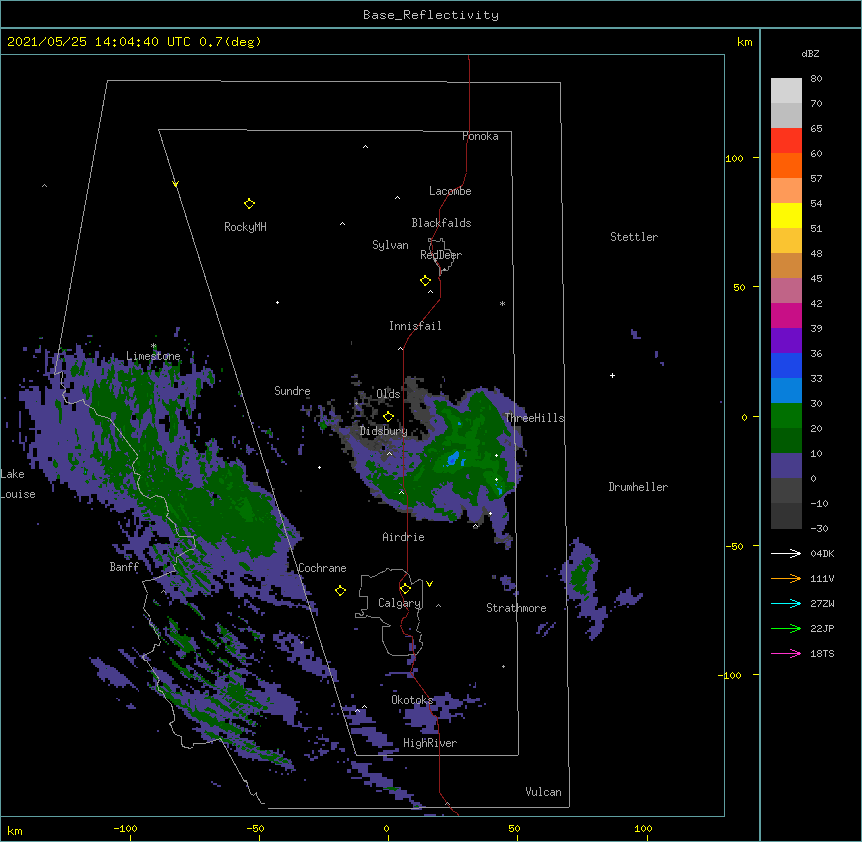Select the yellow diamond marker below RedDeer
Viewport: 862px width, 842px height.
pyautogui.click(x=426, y=281)
